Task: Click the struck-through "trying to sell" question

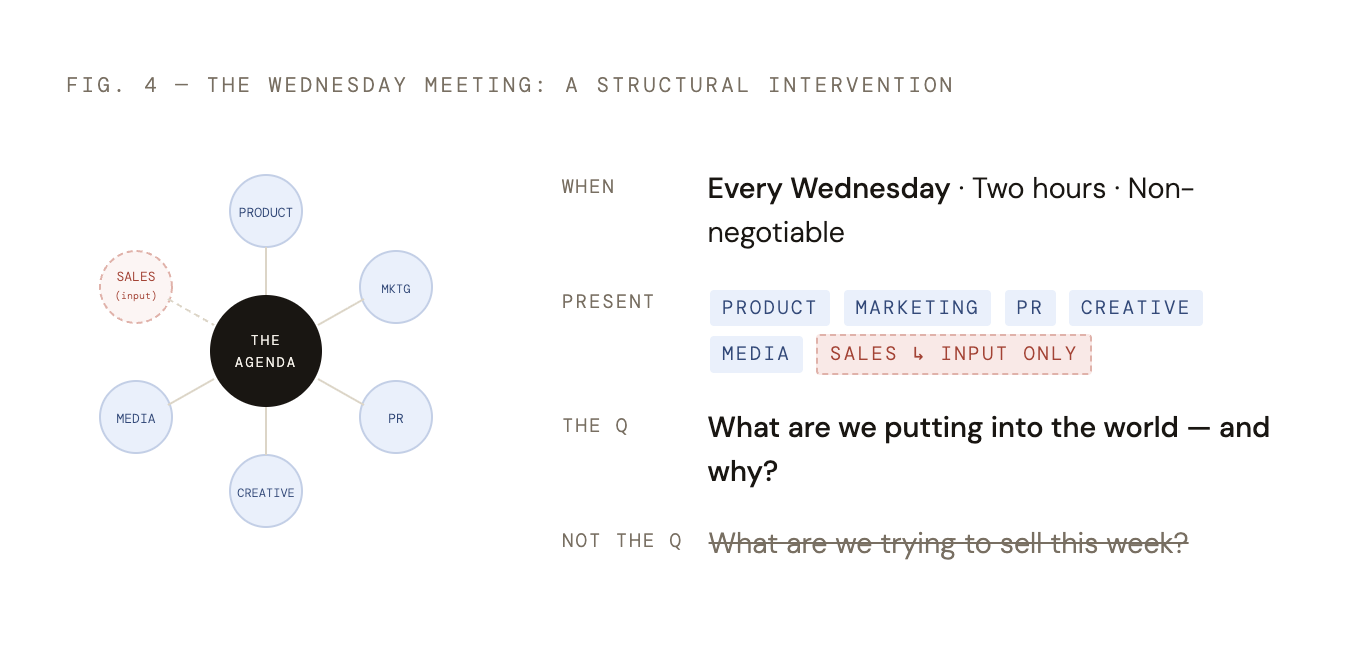Action: (947, 543)
